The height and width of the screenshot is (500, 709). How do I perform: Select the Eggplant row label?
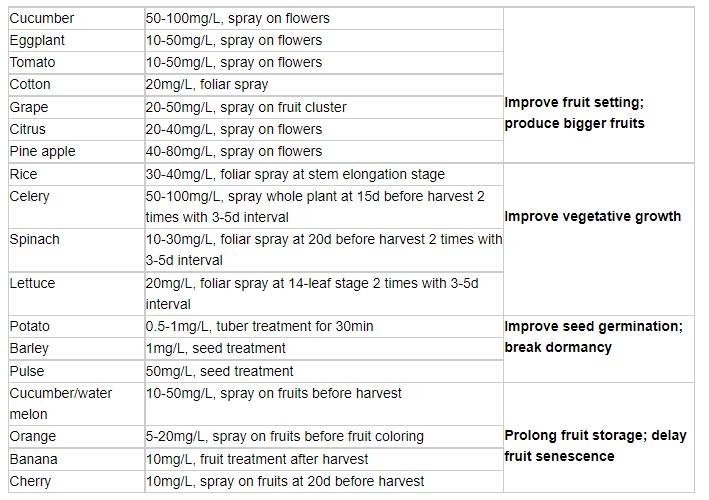point(40,40)
